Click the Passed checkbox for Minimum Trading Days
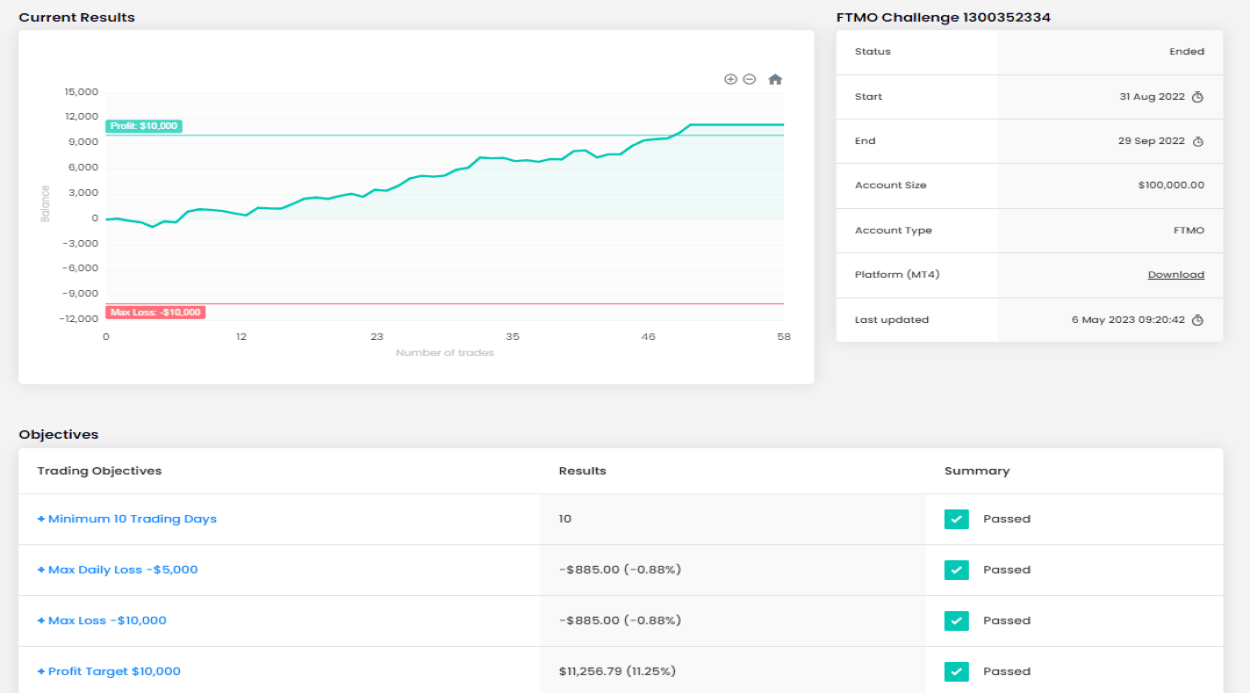 [x=956, y=519]
